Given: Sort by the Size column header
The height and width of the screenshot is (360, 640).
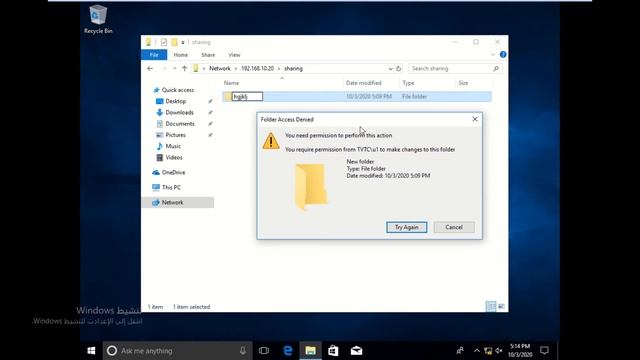Looking at the screenshot, I should pos(463,83).
